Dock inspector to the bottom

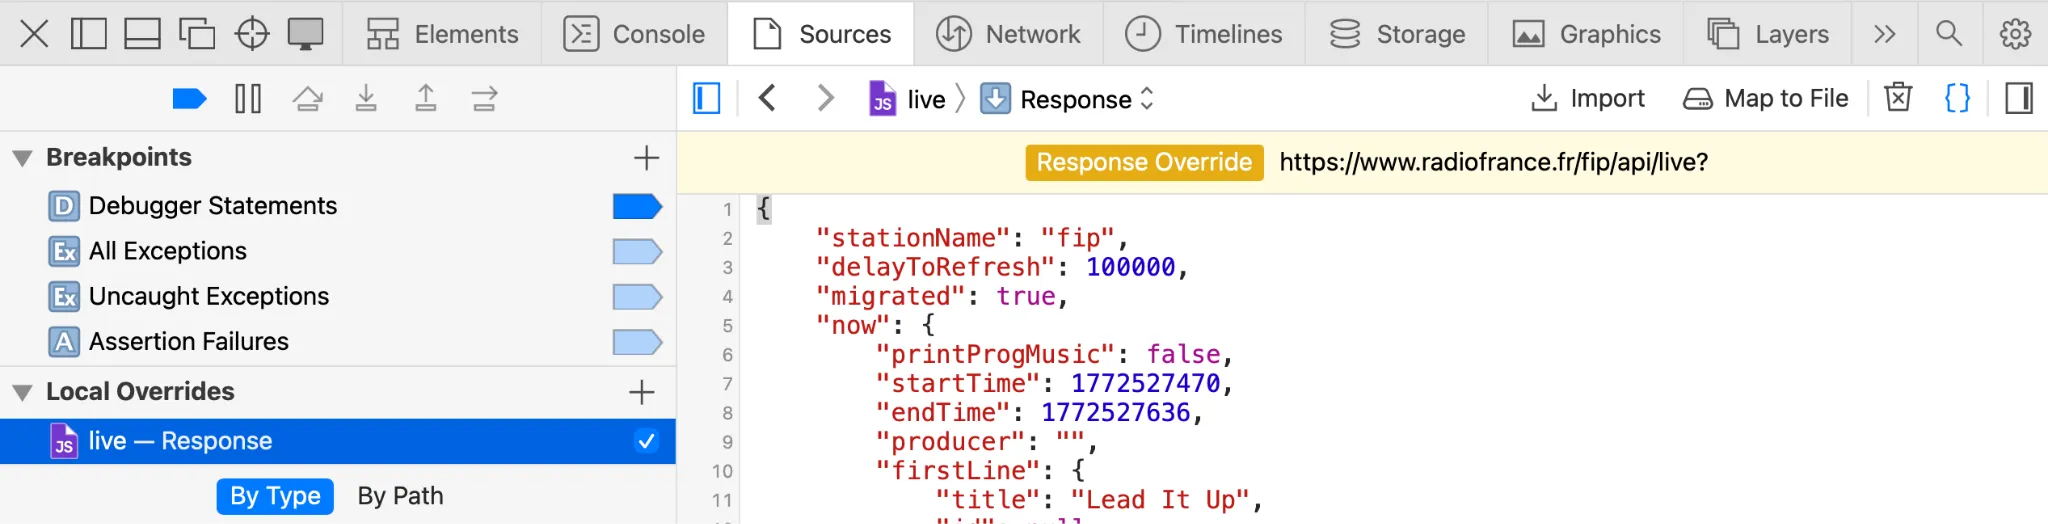(x=142, y=34)
